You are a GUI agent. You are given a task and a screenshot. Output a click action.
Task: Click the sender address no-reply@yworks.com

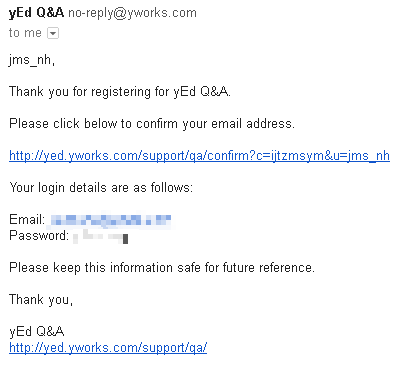[132, 13]
